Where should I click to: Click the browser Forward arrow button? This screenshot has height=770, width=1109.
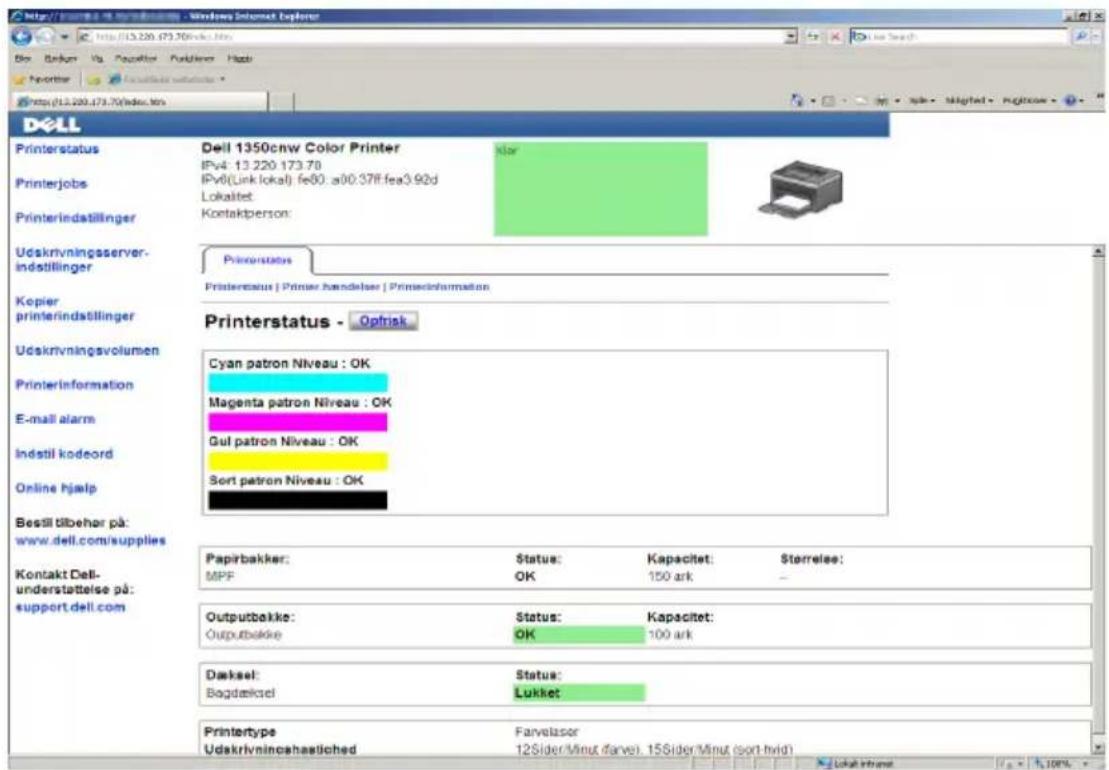click(x=45, y=36)
